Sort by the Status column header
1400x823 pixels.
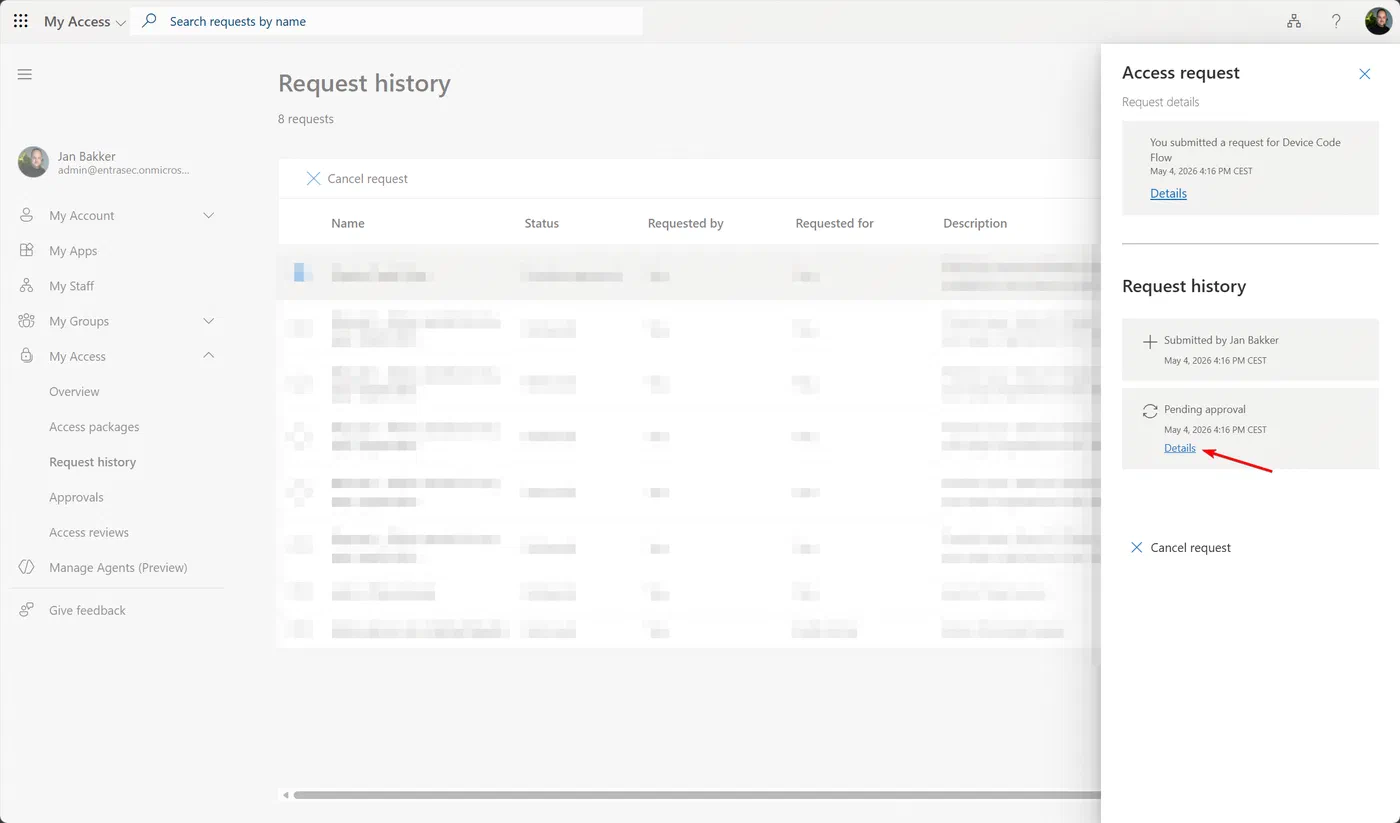coord(541,223)
